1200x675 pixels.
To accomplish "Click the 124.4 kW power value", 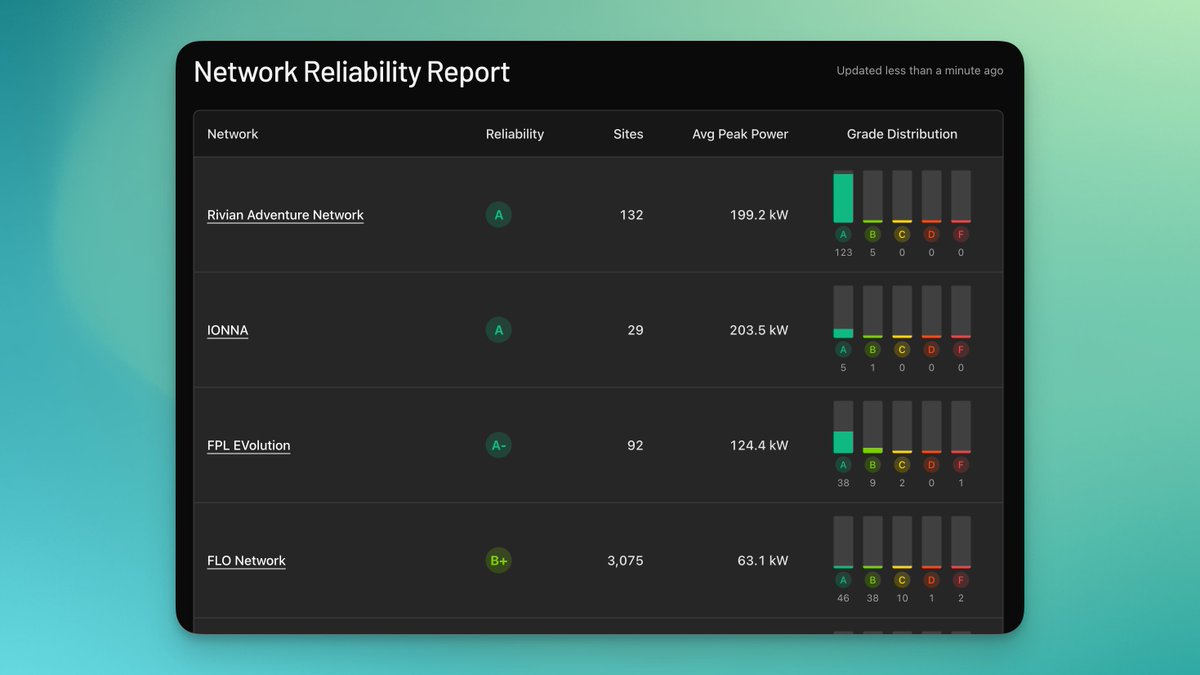I will coord(759,445).
